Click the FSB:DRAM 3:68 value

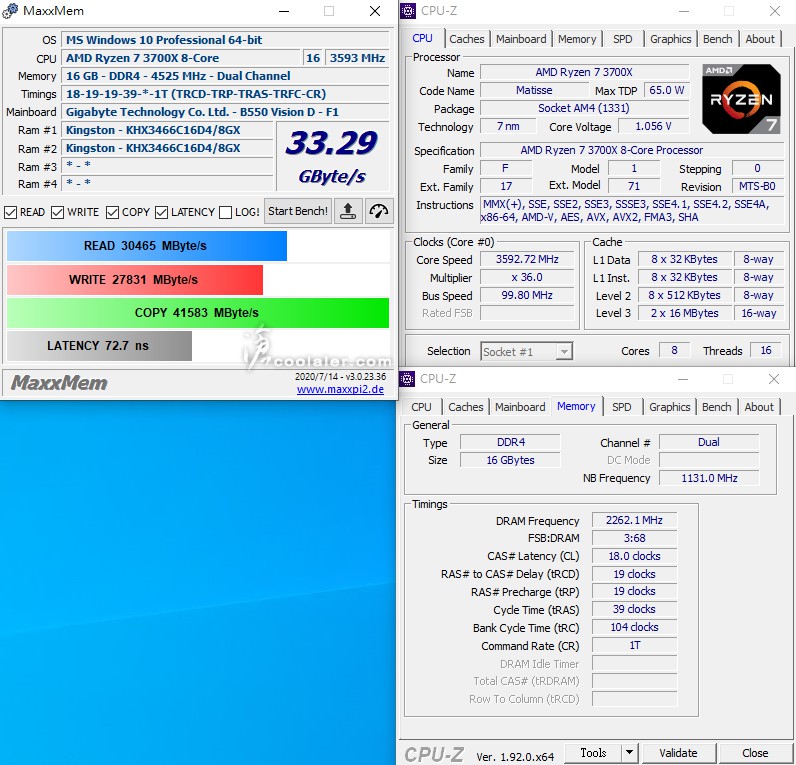tap(634, 538)
